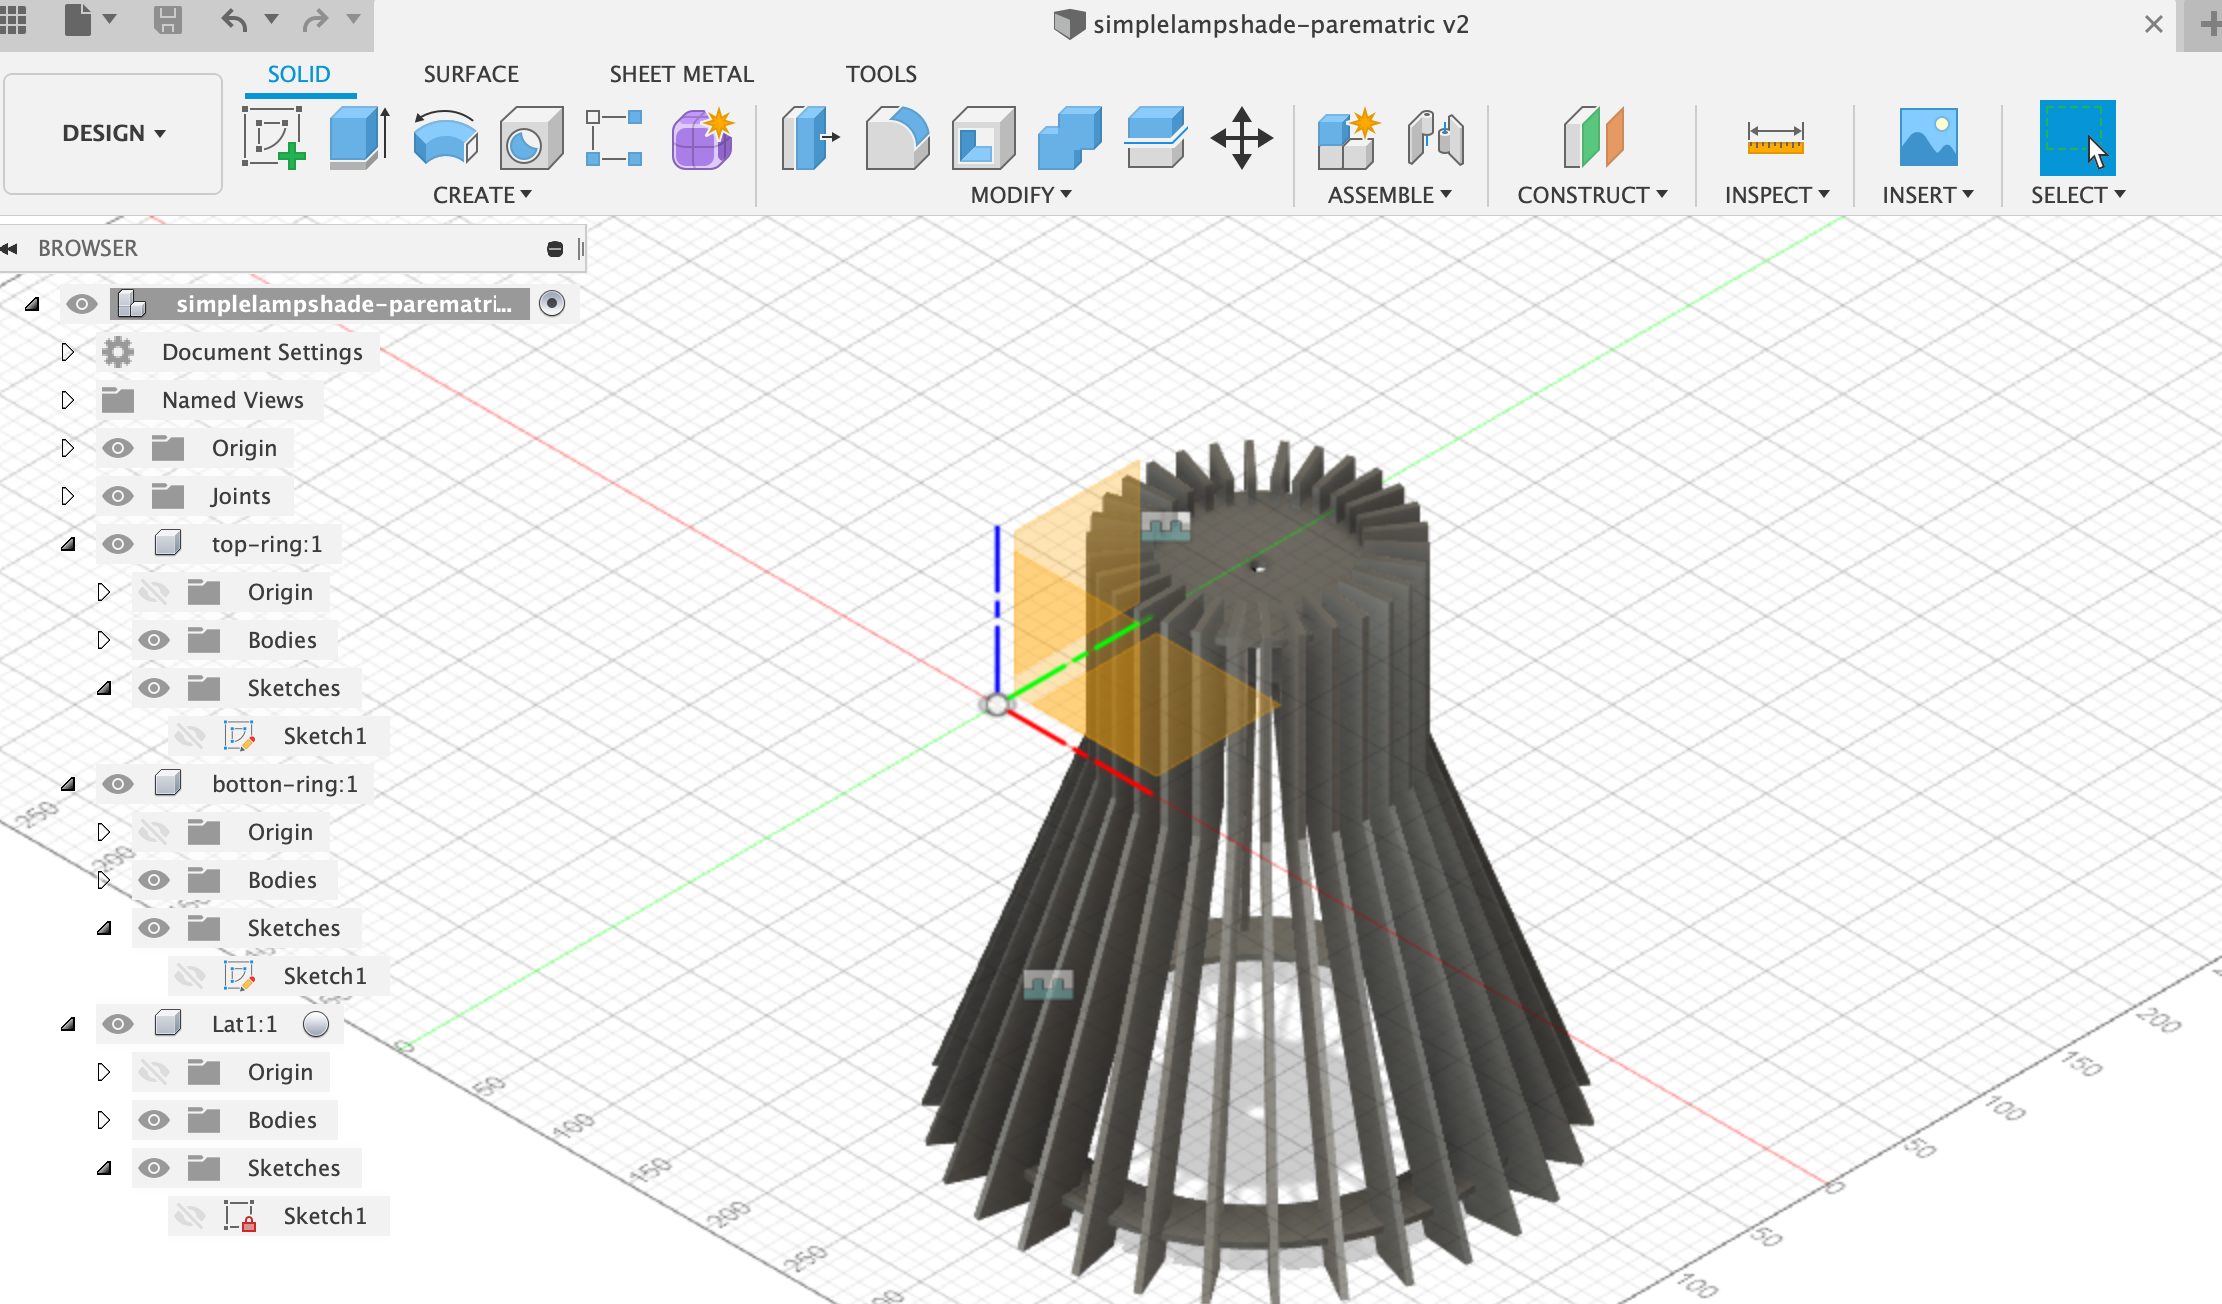This screenshot has height=1304, width=2222.
Task: Select the New Component tool
Action: point(1348,137)
